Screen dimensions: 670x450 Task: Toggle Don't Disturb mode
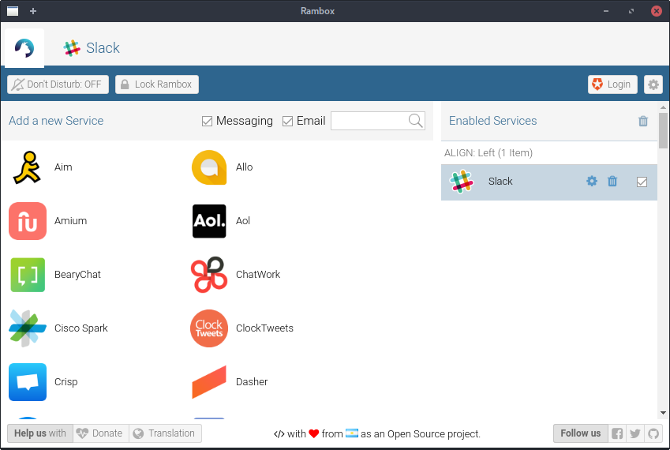58,84
